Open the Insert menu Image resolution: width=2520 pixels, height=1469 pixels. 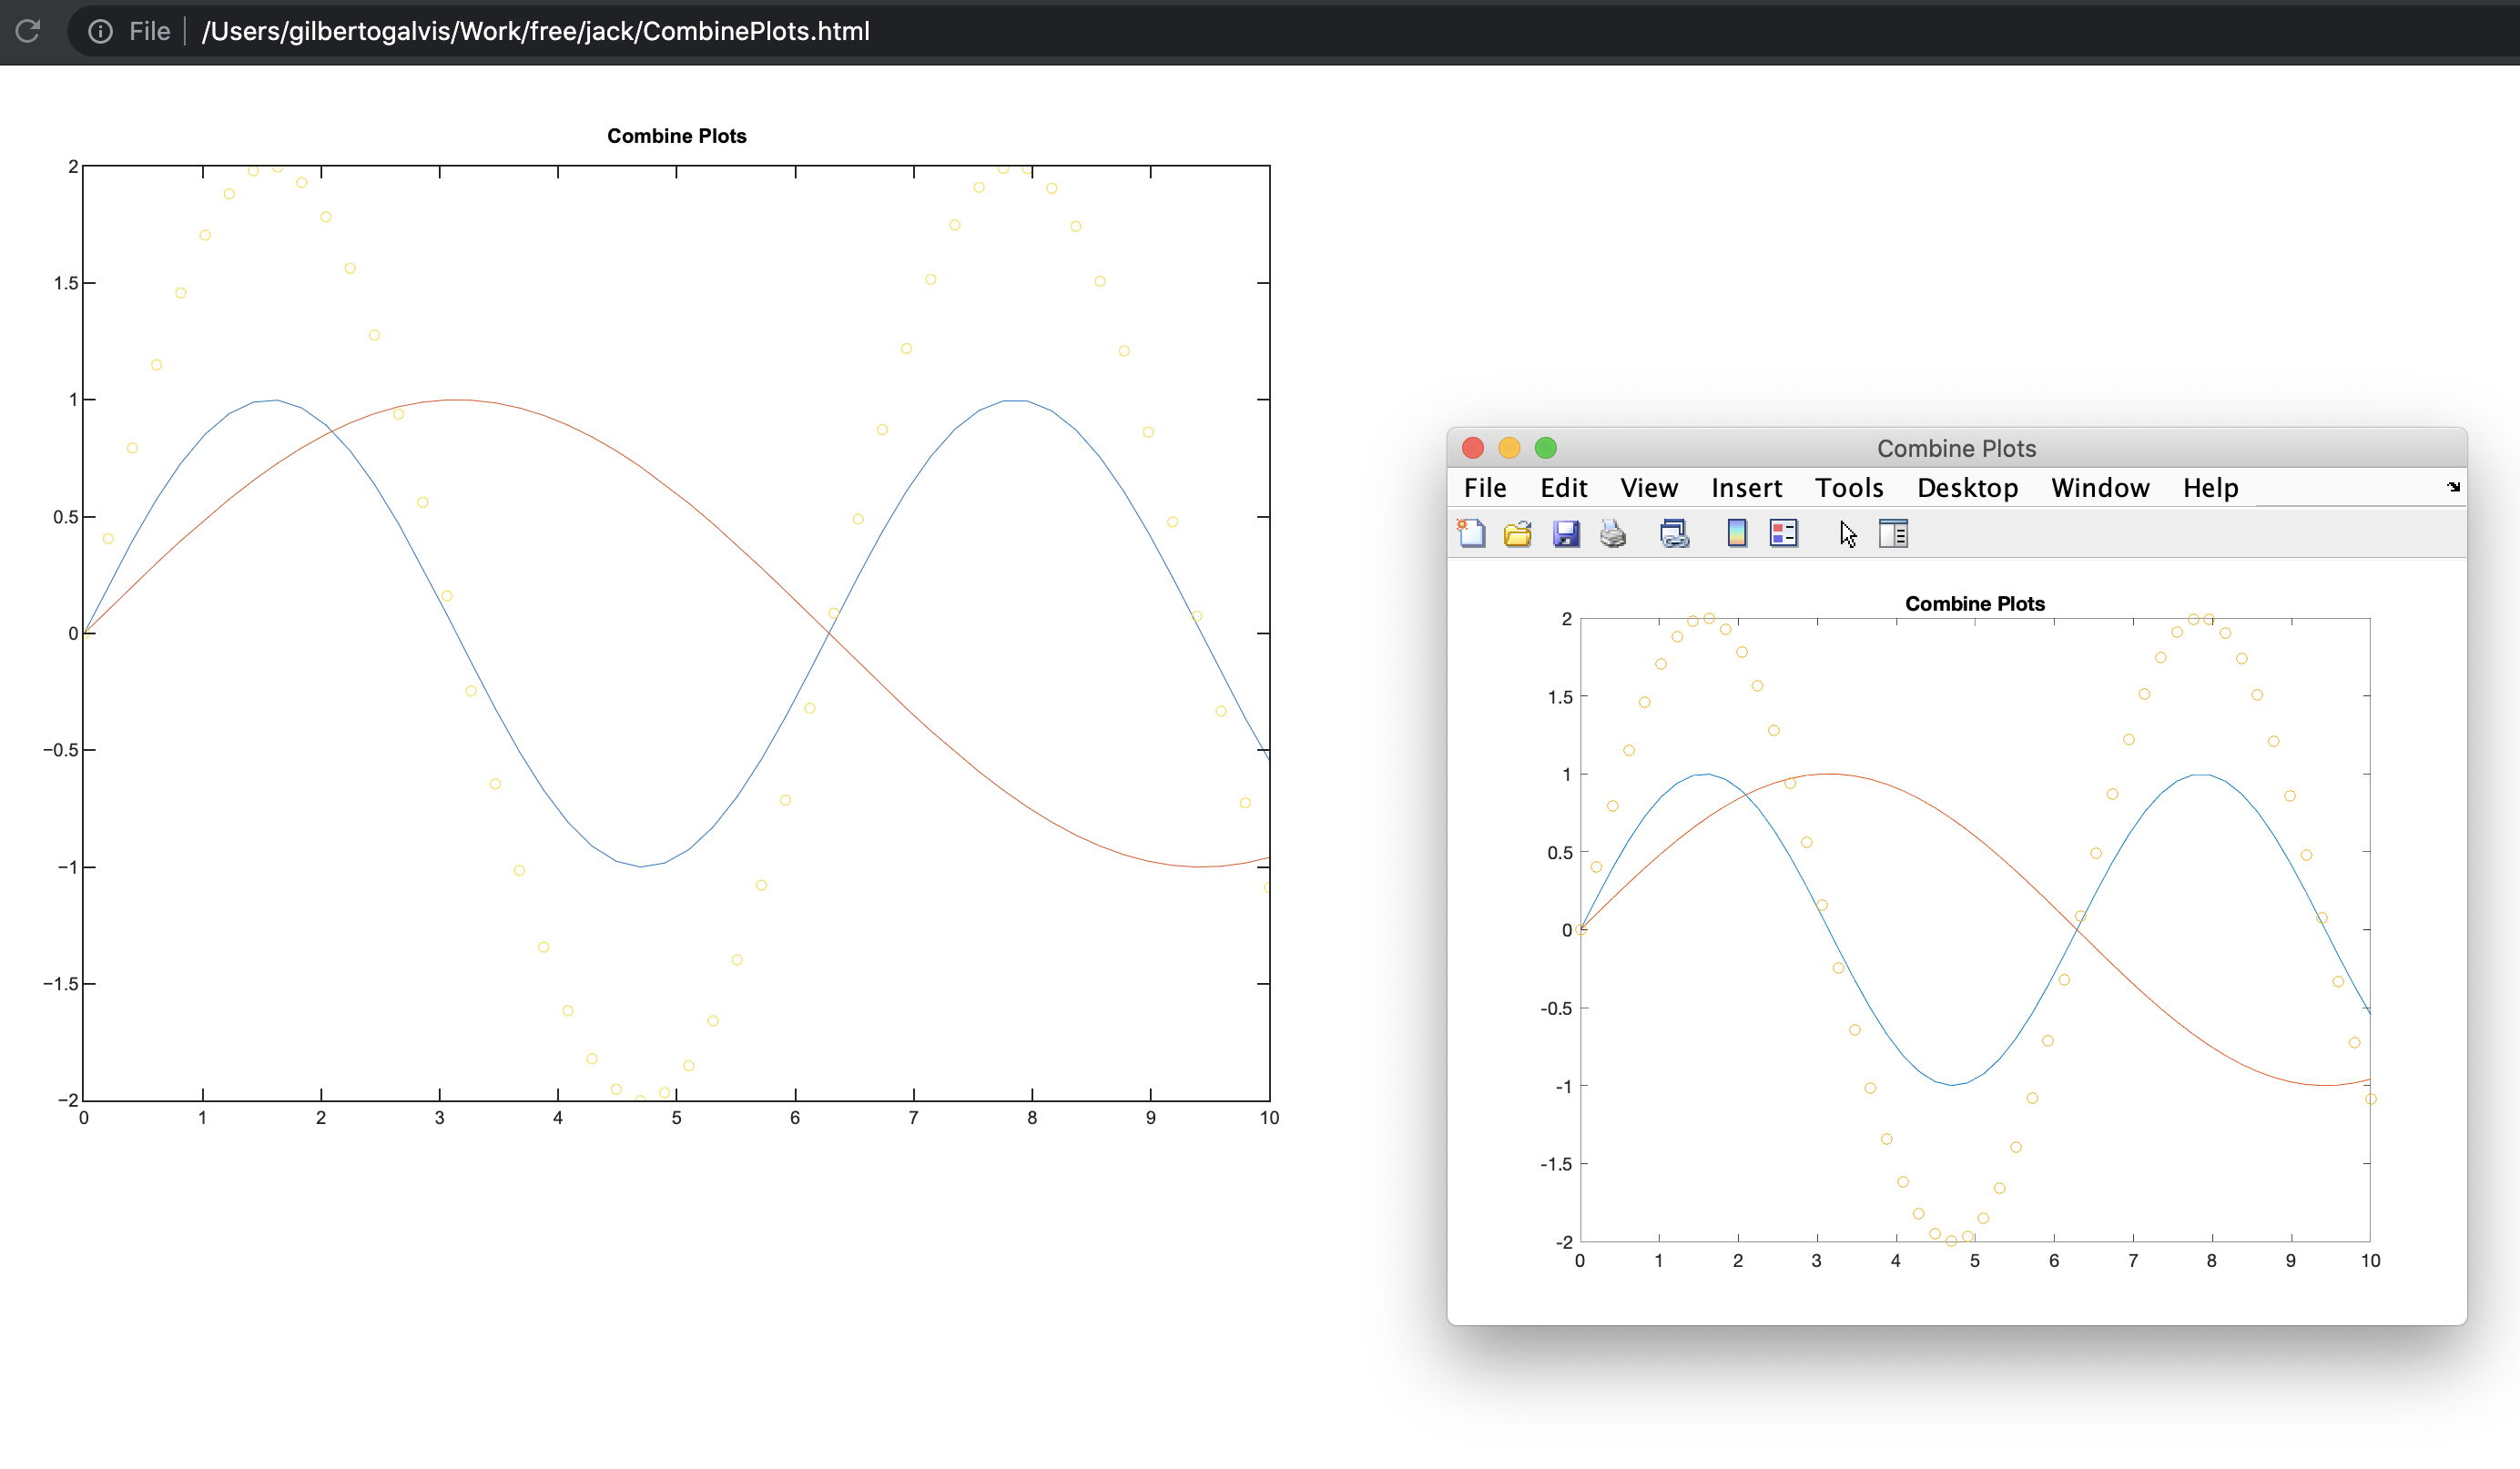(x=1746, y=488)
